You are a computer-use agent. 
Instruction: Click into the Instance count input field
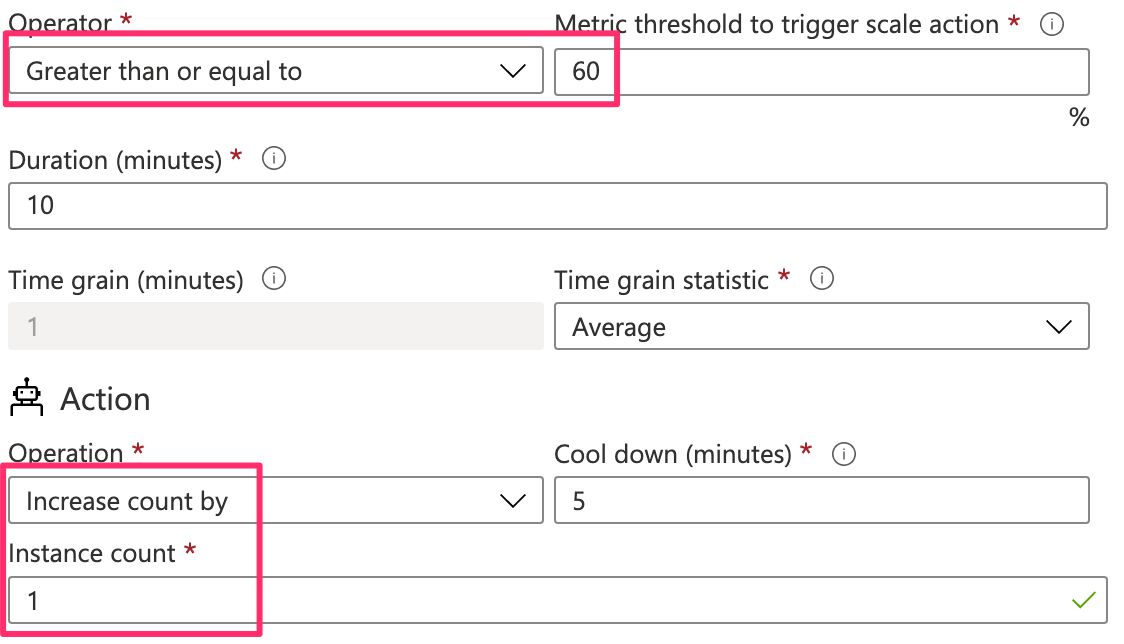558,600
